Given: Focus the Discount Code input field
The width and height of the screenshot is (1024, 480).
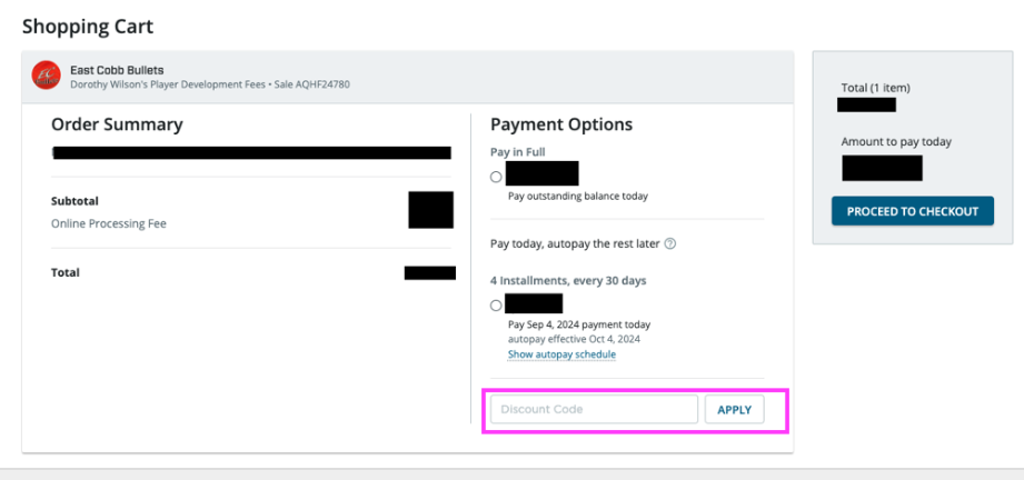Looking at the screenshot, I should 593,409.
